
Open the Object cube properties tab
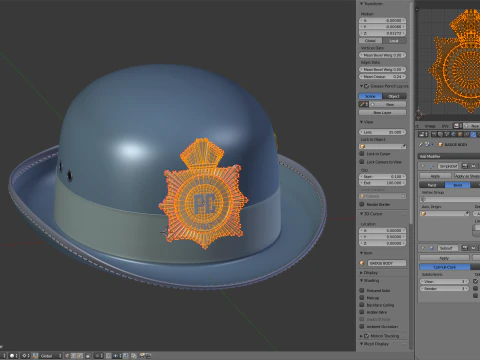coord(460,134)
